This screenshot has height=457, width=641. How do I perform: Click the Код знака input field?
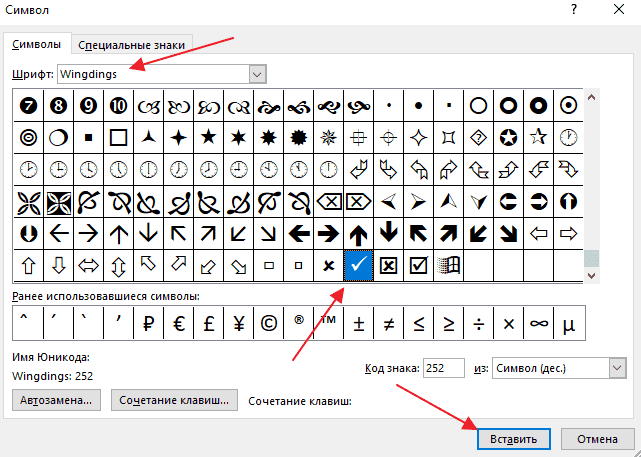click(443, 368)
